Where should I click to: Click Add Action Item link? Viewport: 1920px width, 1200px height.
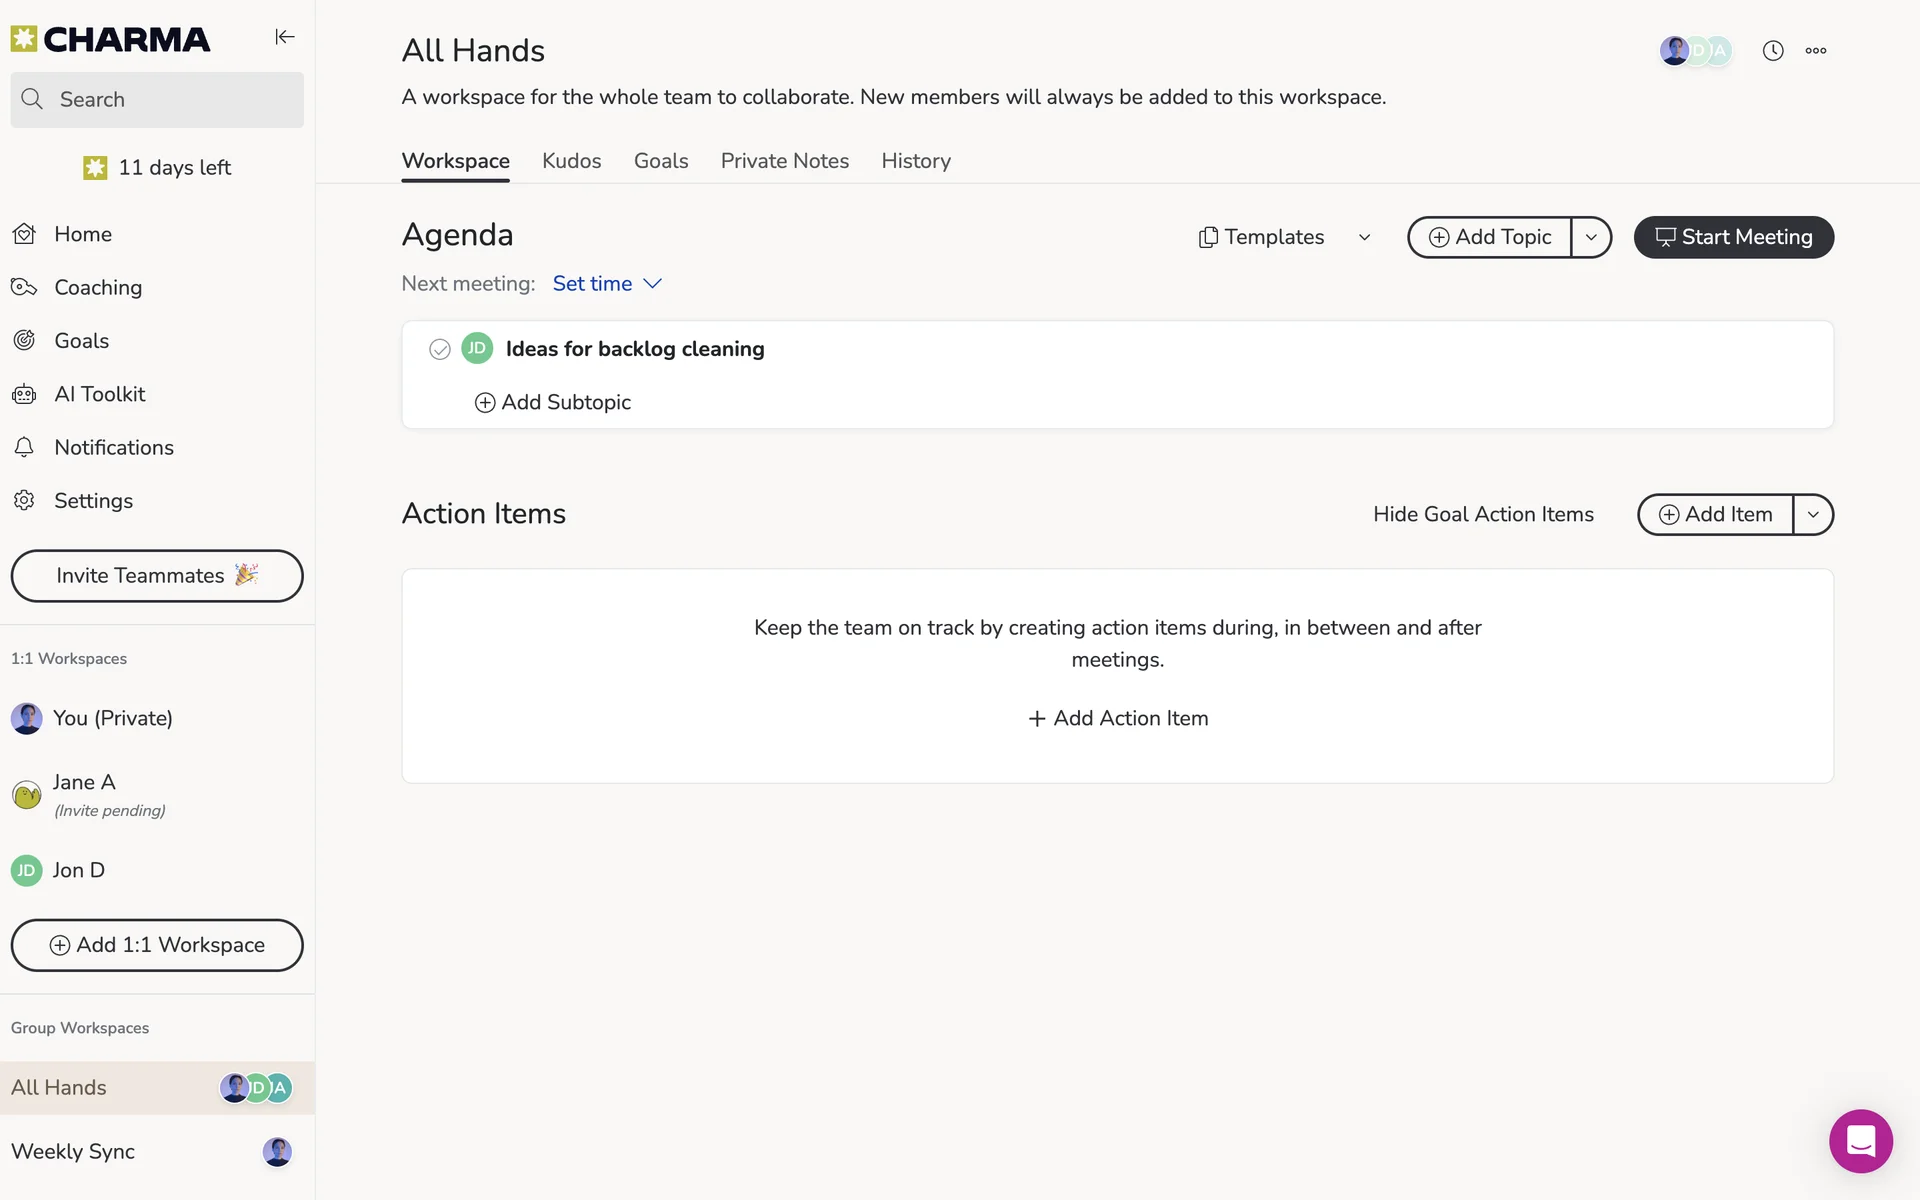click(x=1118, y=718)
